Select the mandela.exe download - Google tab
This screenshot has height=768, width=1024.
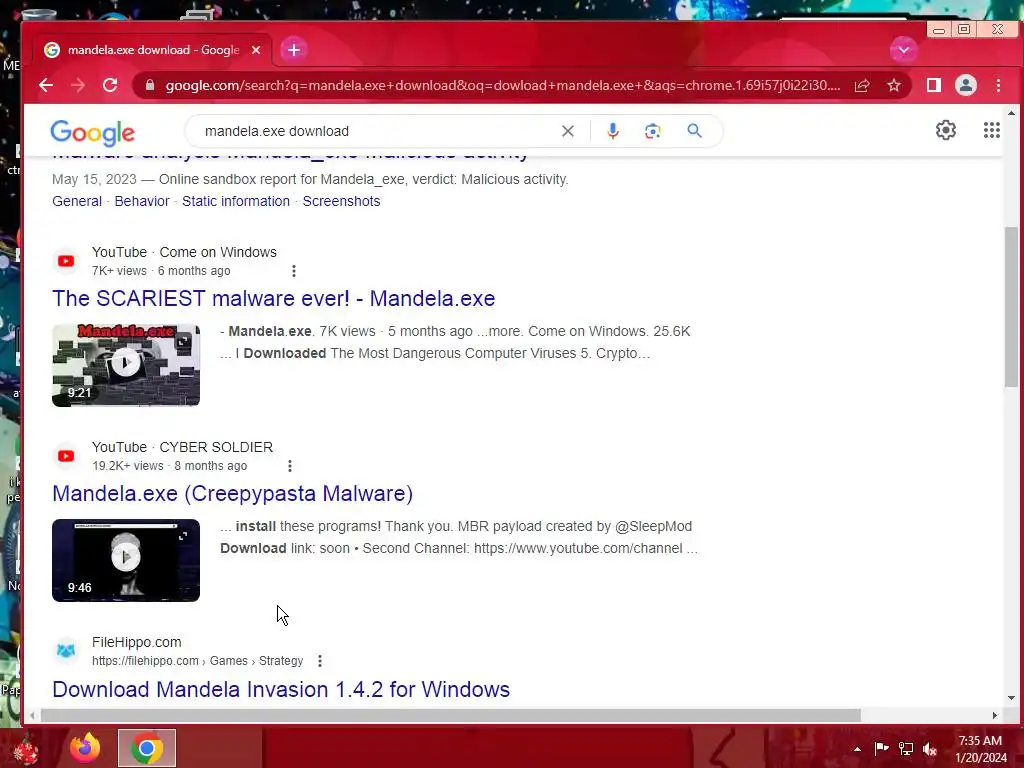(x=152, y=50)
